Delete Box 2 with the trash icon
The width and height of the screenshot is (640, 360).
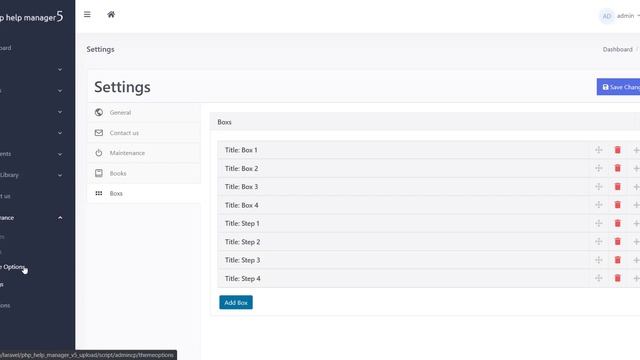pyautogui.click(x=618, y=168)
